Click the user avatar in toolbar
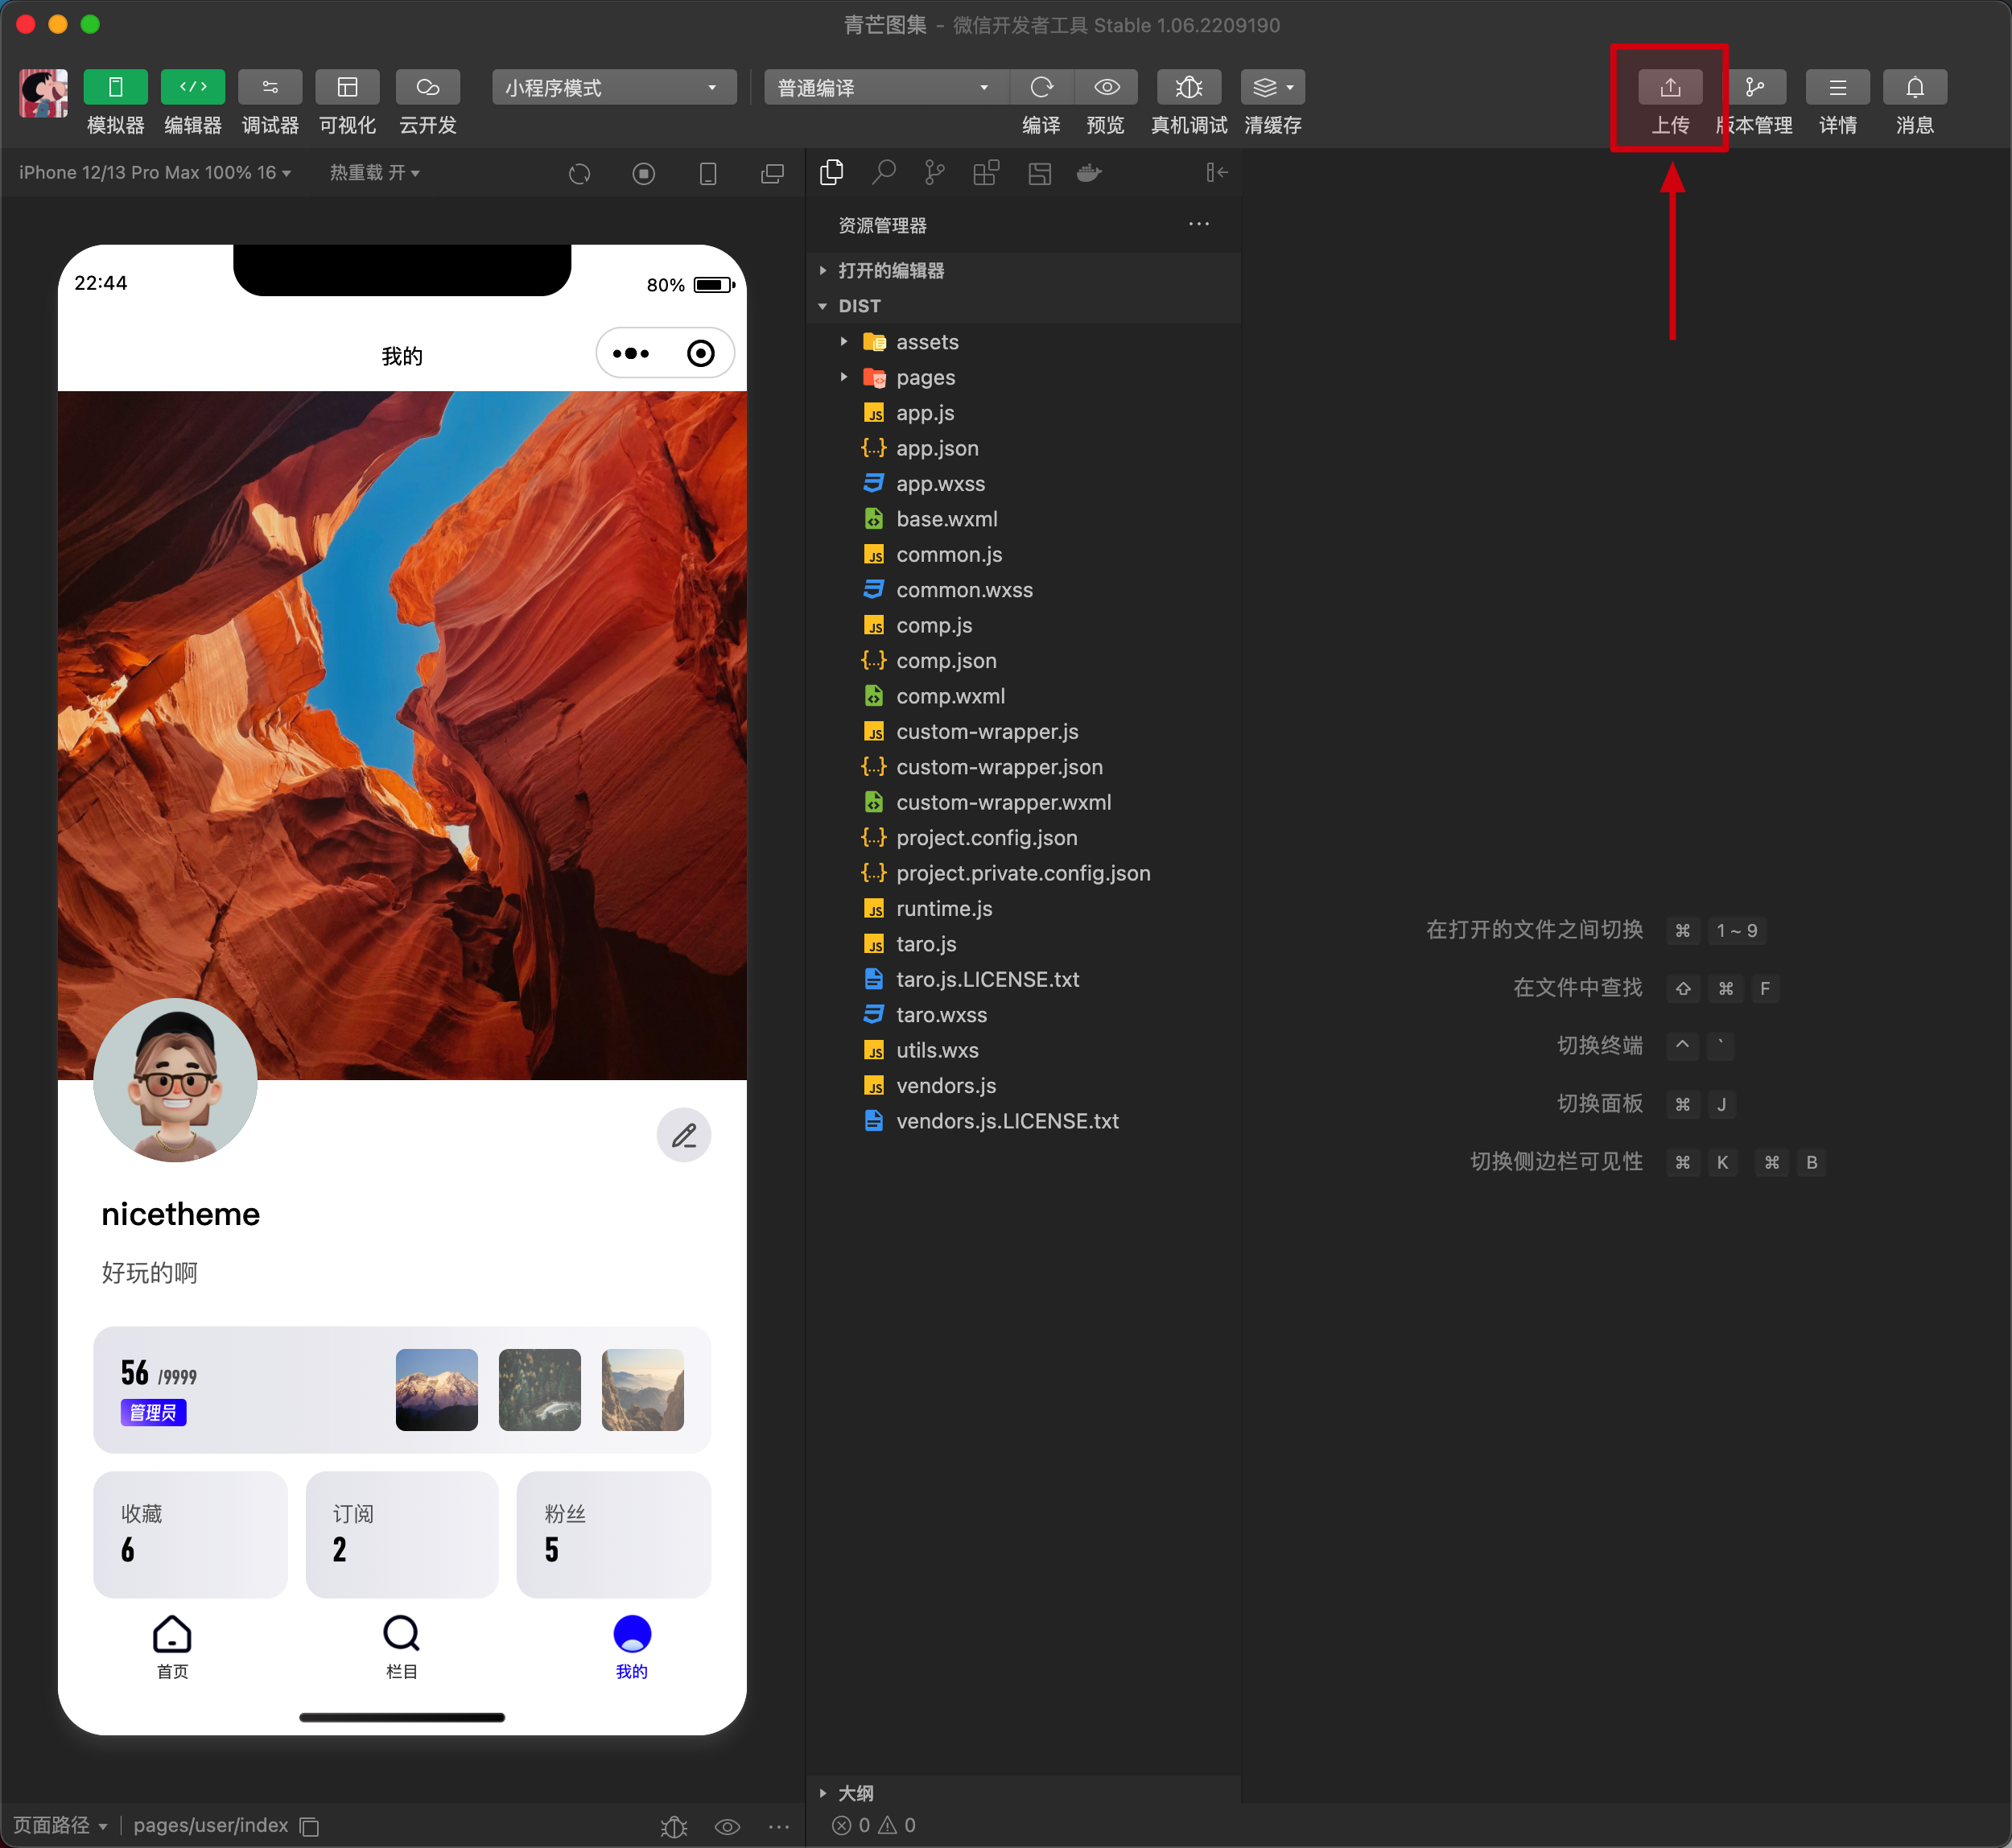This screenshot has height=1848, width=2012. (x=43, y=93)
